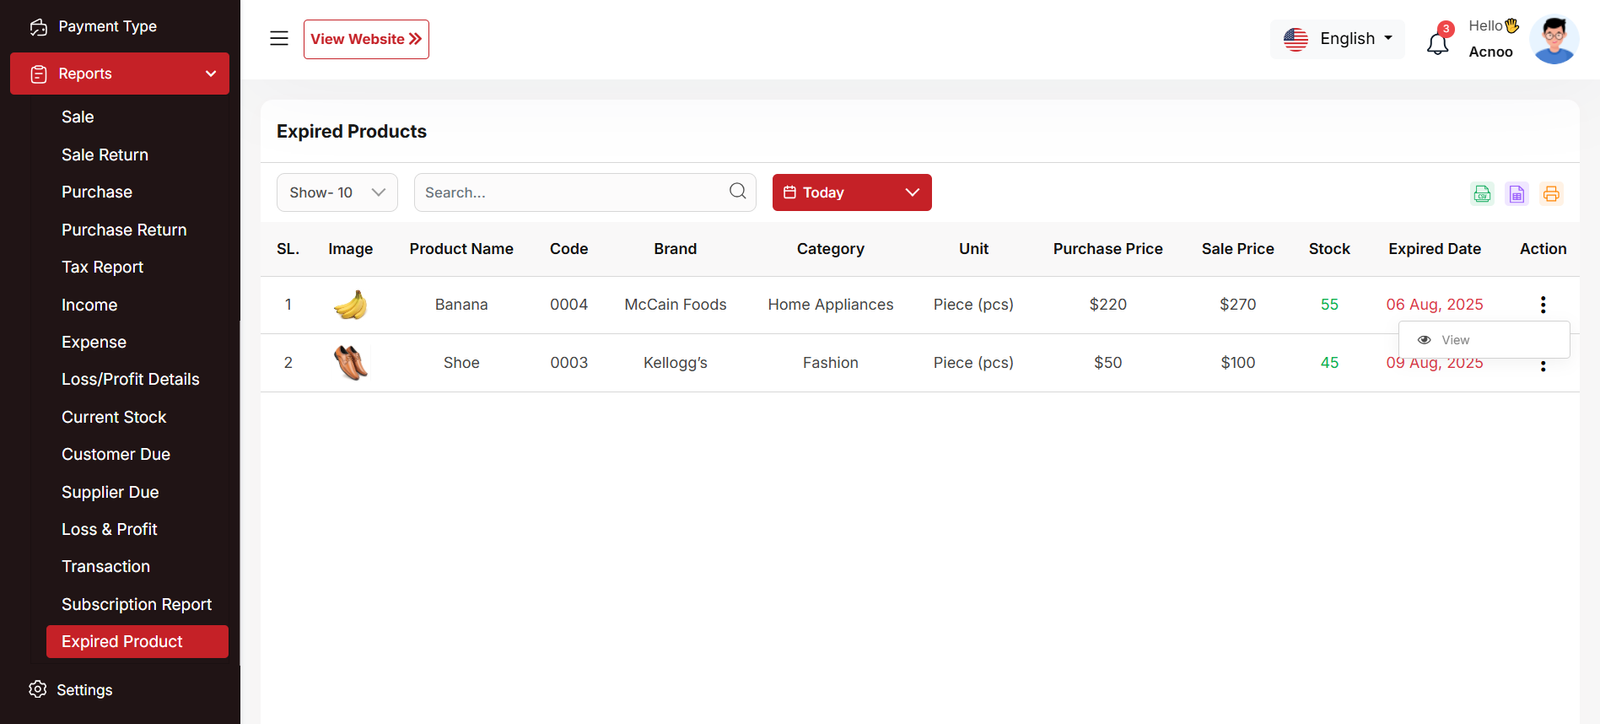This screenshot has width=1600, height=724.
Task: Open the Loss/Profit Details report
Action: tap(130, 379)
